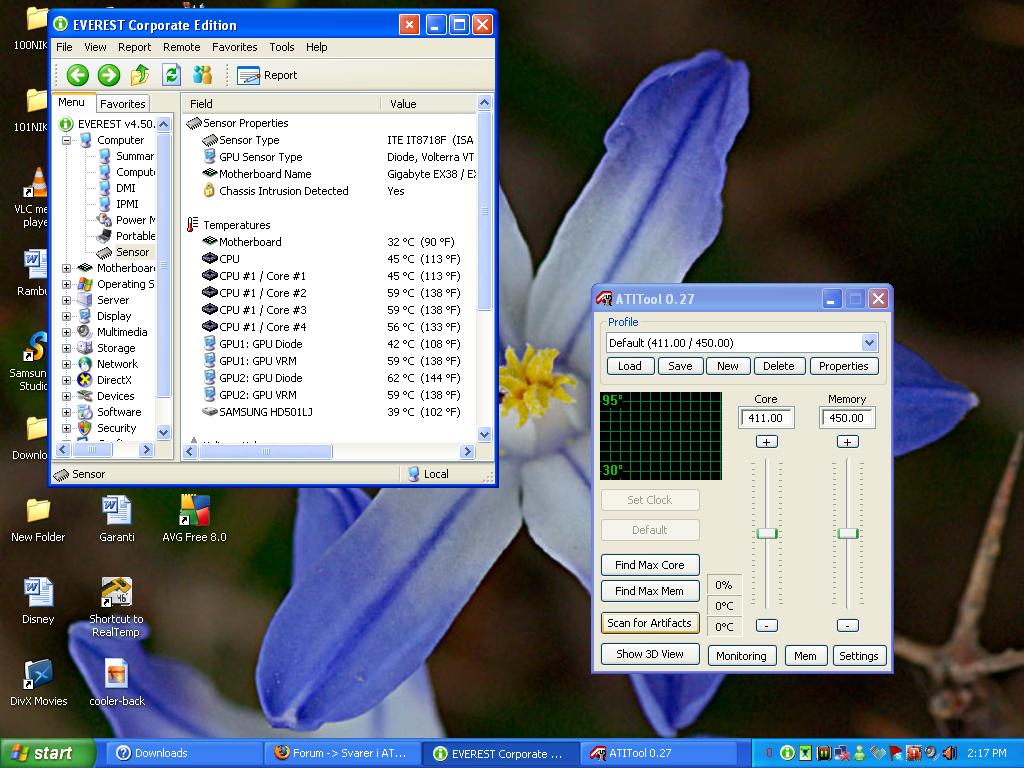
Task: Click the Mem button in ATITool
Action: (805, 656)
